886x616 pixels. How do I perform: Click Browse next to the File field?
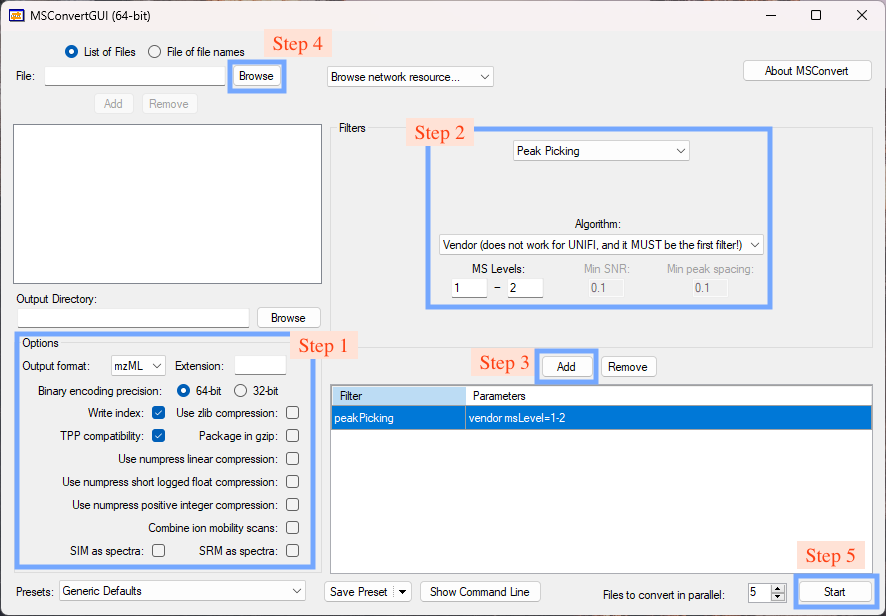coord(257,76)
